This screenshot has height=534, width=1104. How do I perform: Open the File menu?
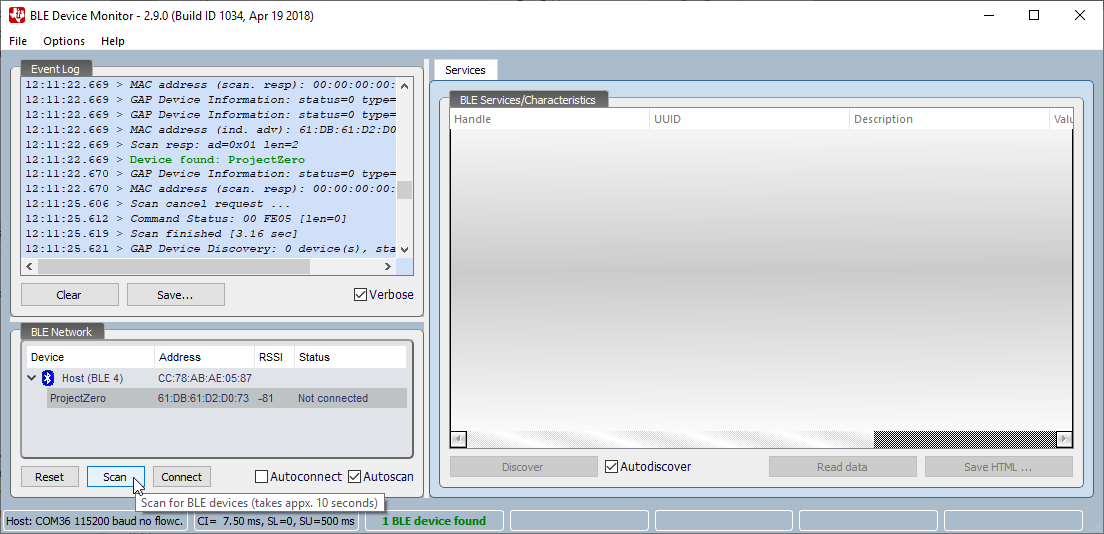18,41
